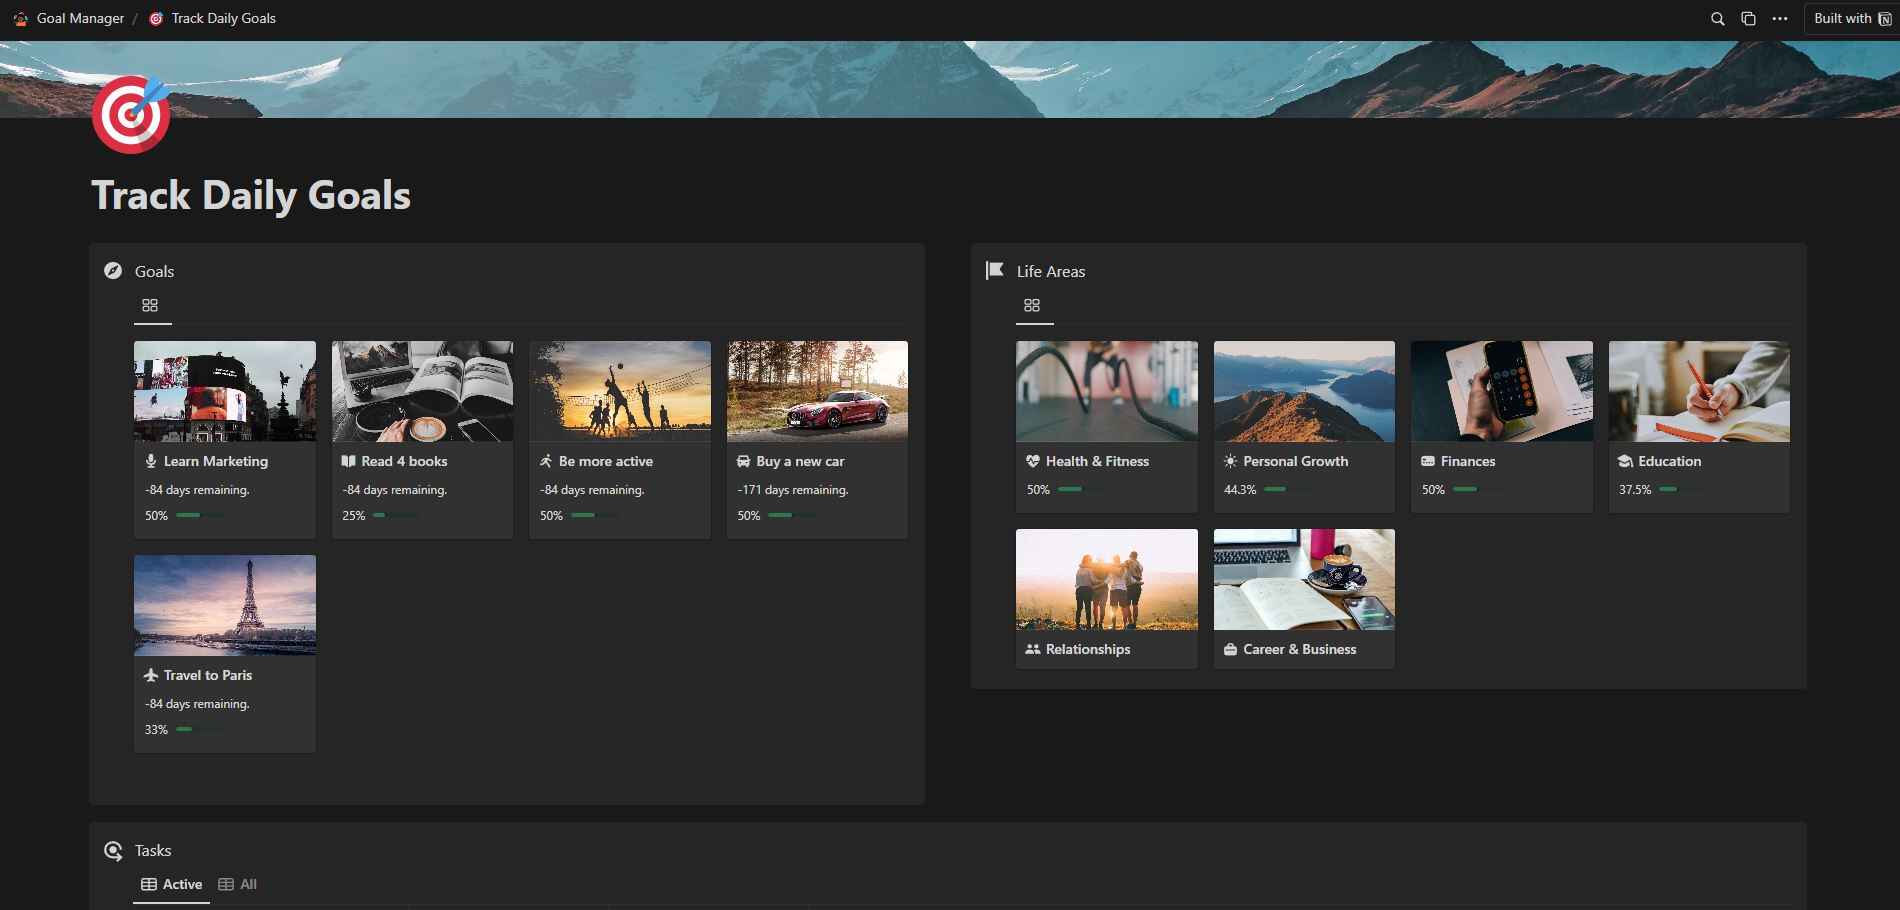The width and height of the screenshot is (1900, 910).
Task: Select the Goals gallery view icon
Action: pyautogui.click(x=150, y=306)
